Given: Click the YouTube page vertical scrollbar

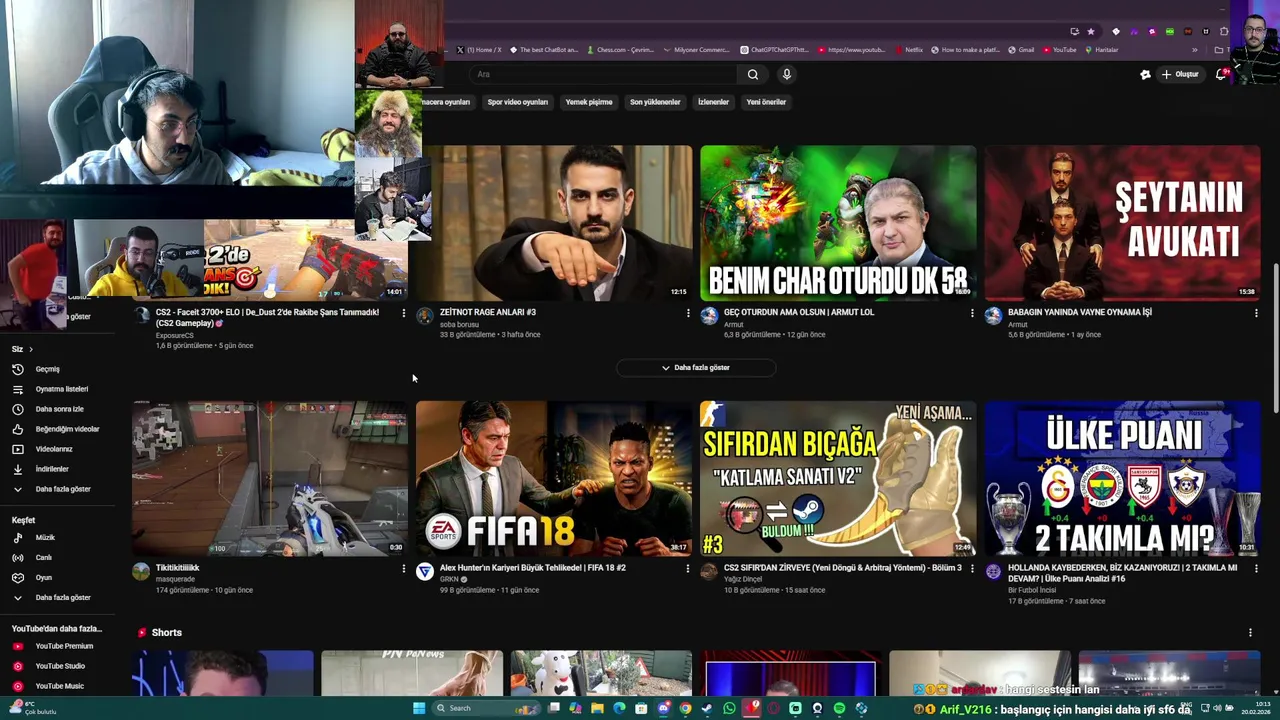Looking at the screenshot, I should click(x=1275, y=340).
